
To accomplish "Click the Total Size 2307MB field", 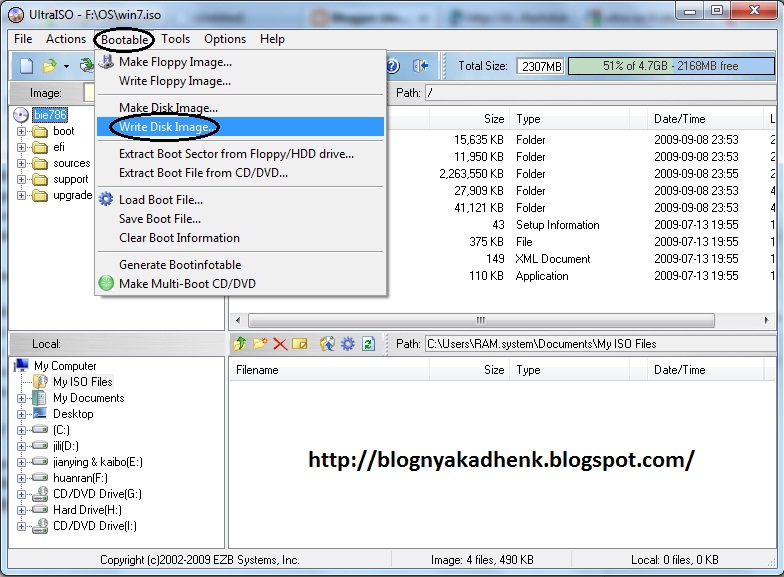I will pos(540,66).
